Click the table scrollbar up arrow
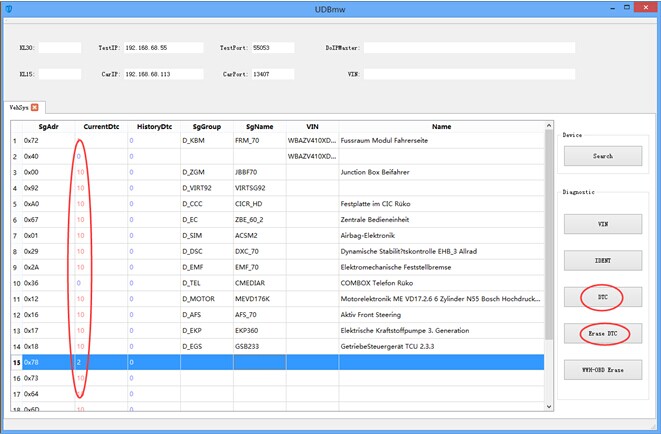This screenshot has width=661, height=434. (549, 126)
